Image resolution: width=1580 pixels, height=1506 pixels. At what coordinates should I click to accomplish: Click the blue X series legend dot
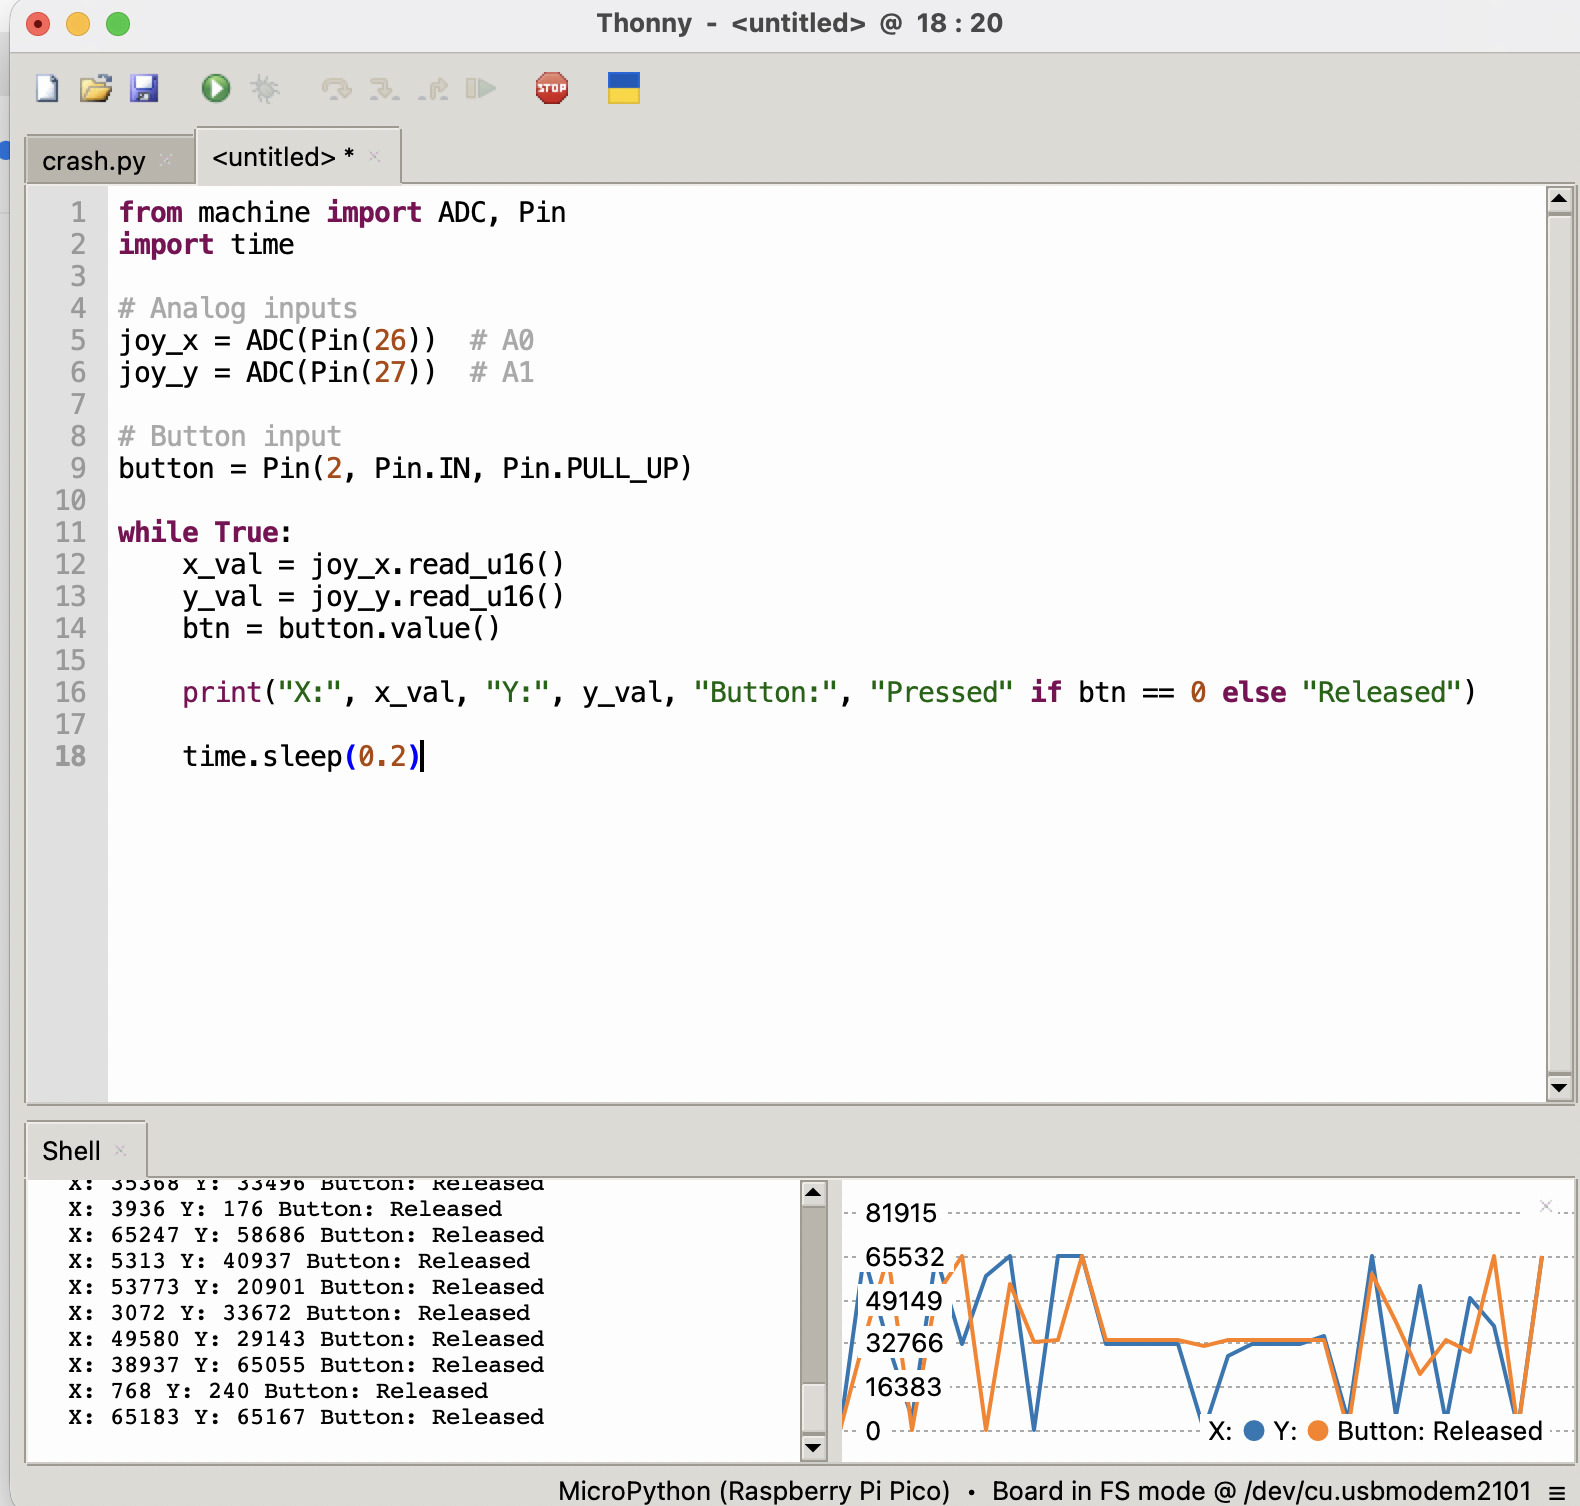(1254, 1431)
